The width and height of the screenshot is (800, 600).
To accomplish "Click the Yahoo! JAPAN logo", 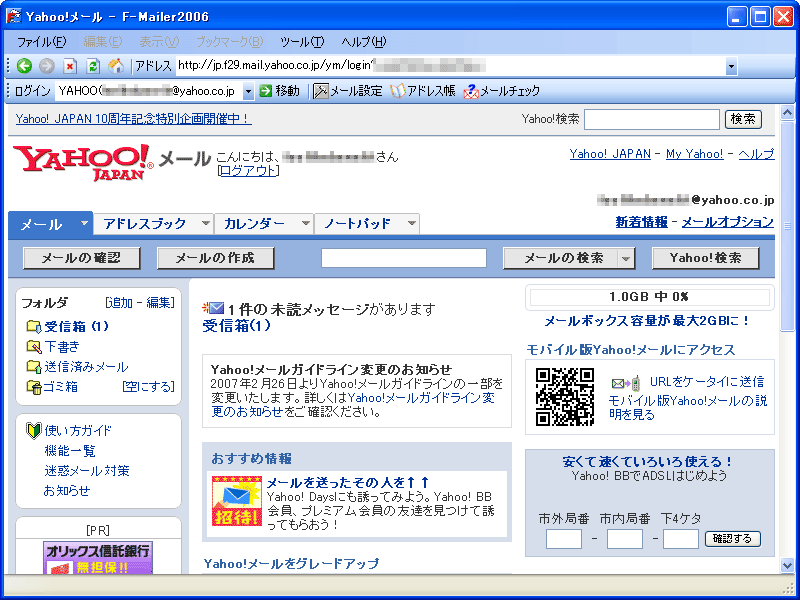I will pos(83,162).
